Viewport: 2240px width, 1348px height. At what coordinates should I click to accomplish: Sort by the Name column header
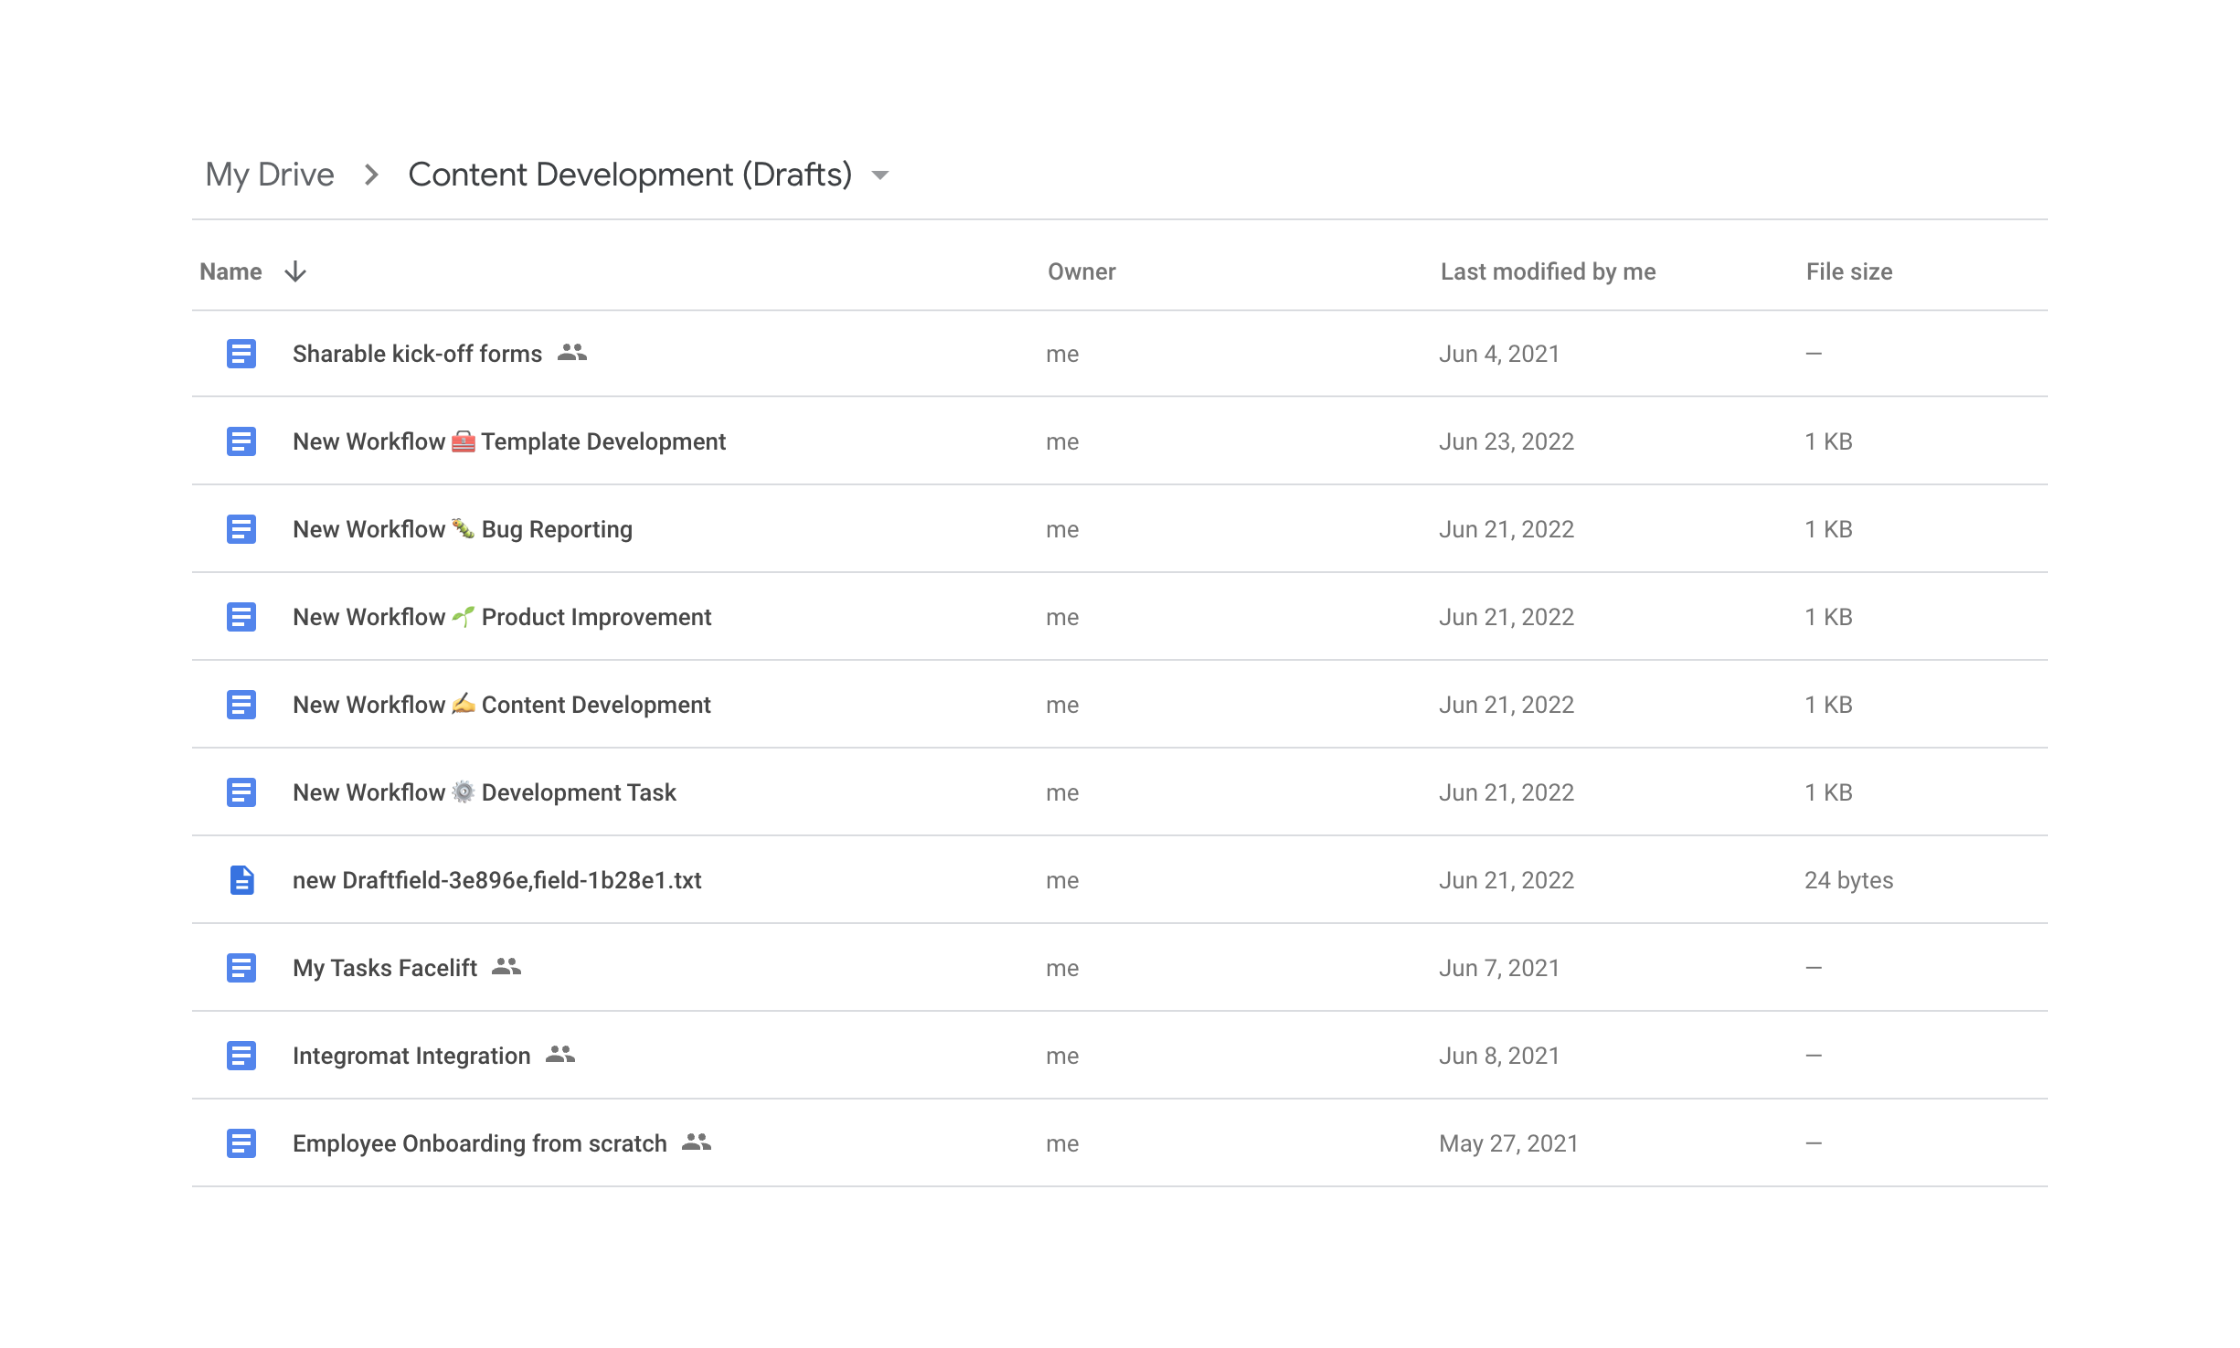tap(231, 272)
